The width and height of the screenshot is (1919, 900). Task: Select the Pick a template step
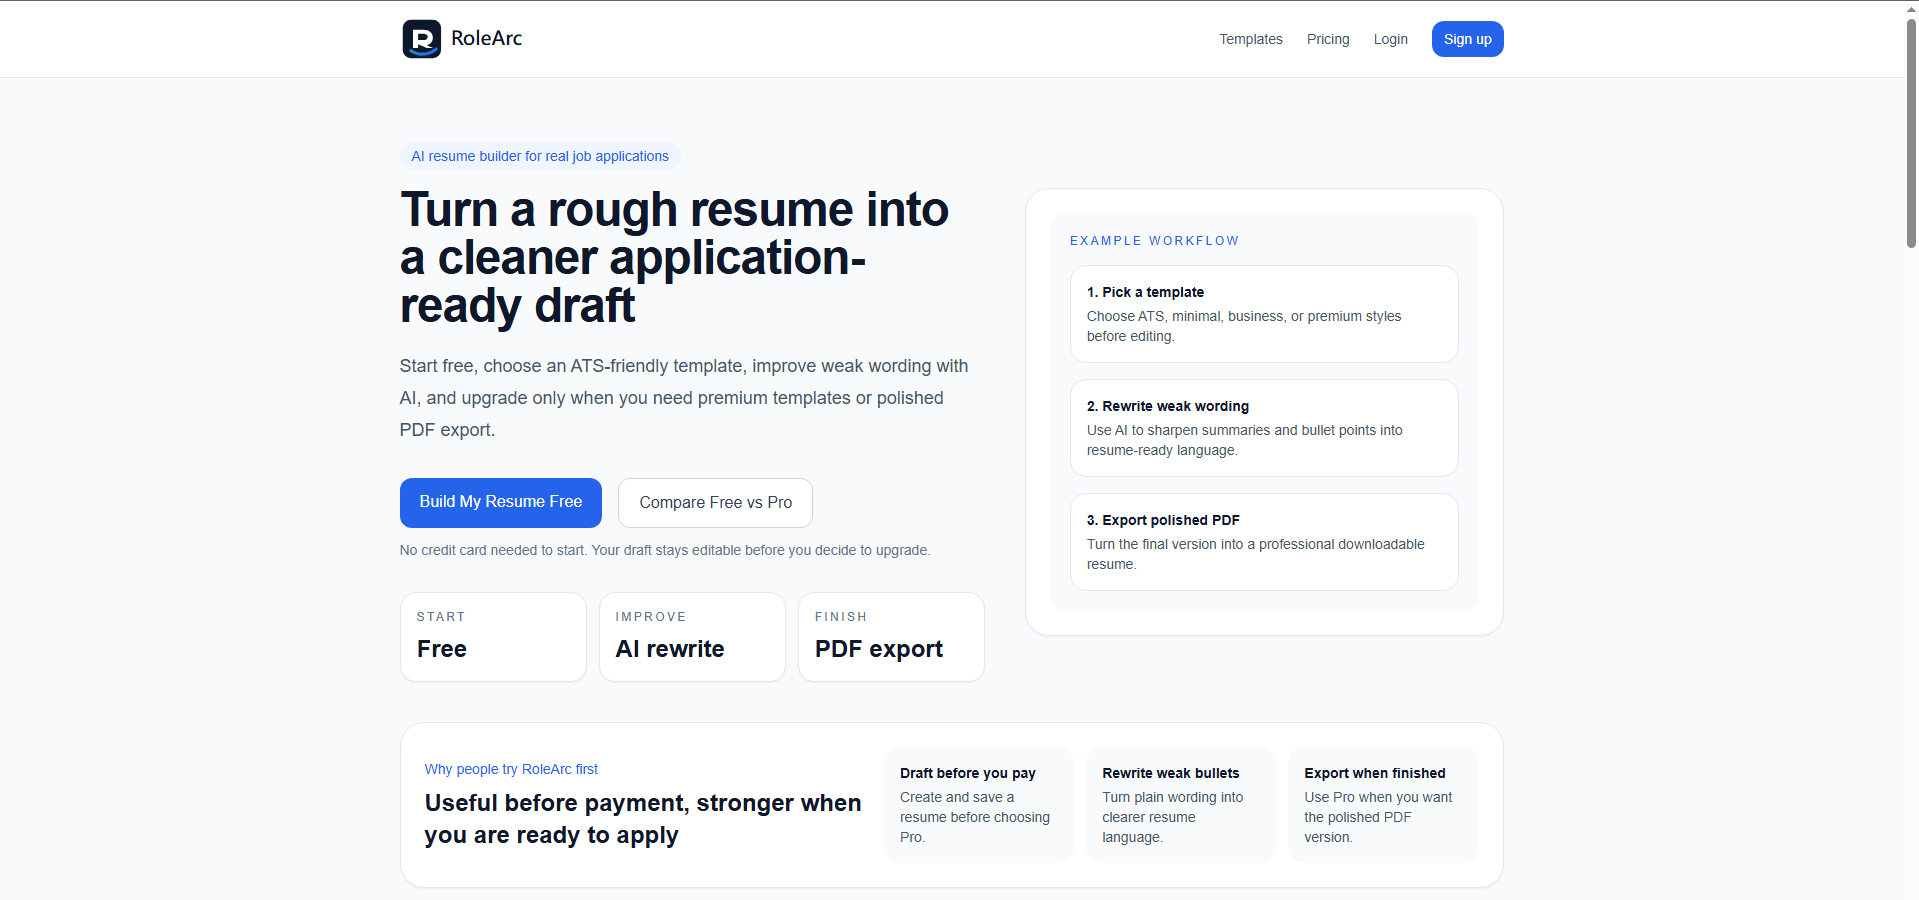click(1264, 314)
